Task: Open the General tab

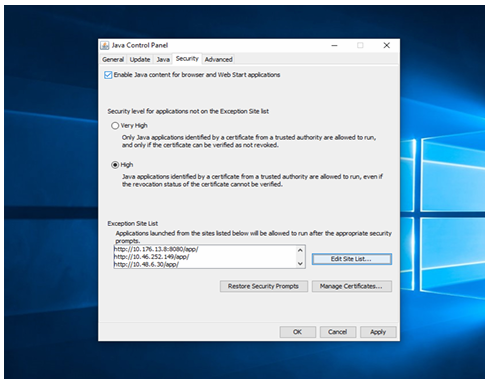Action: tap(113, 59)
